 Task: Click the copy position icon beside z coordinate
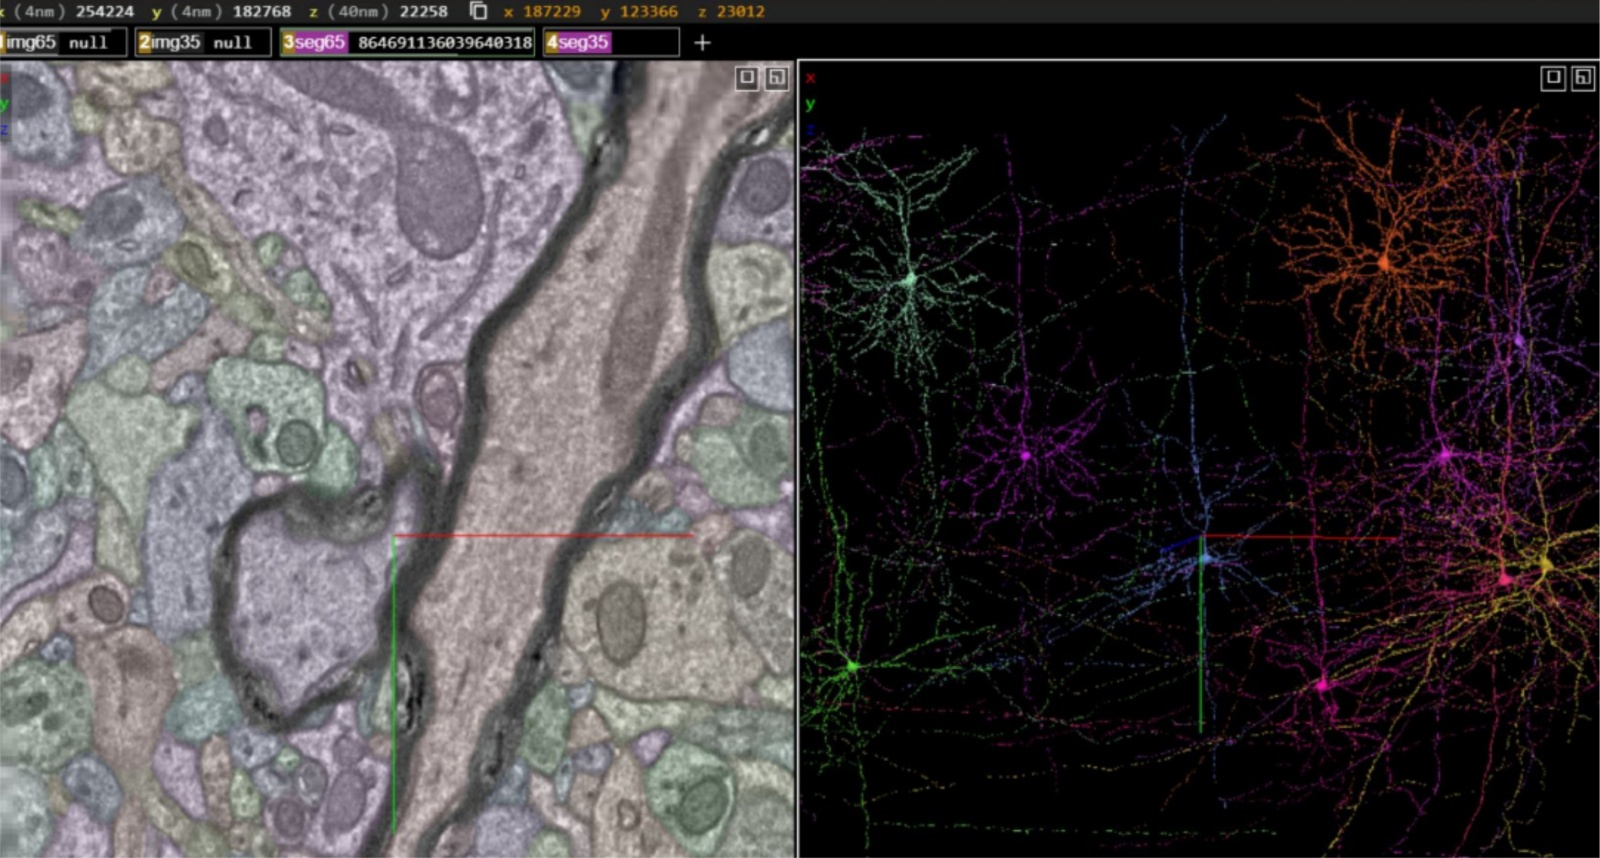pyautogui.click(x=479, y=11)
